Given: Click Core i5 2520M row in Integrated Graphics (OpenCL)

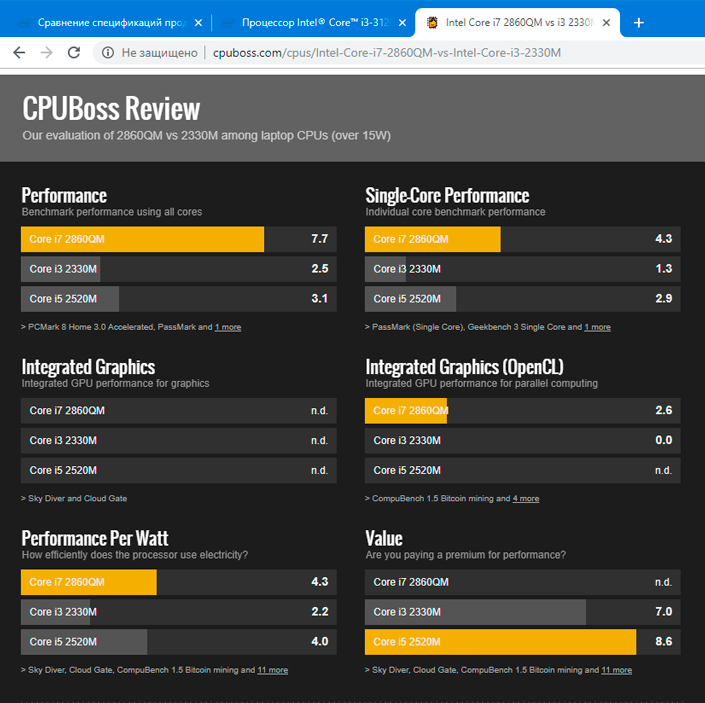Looking at the screenshot, I should (522, 470).
